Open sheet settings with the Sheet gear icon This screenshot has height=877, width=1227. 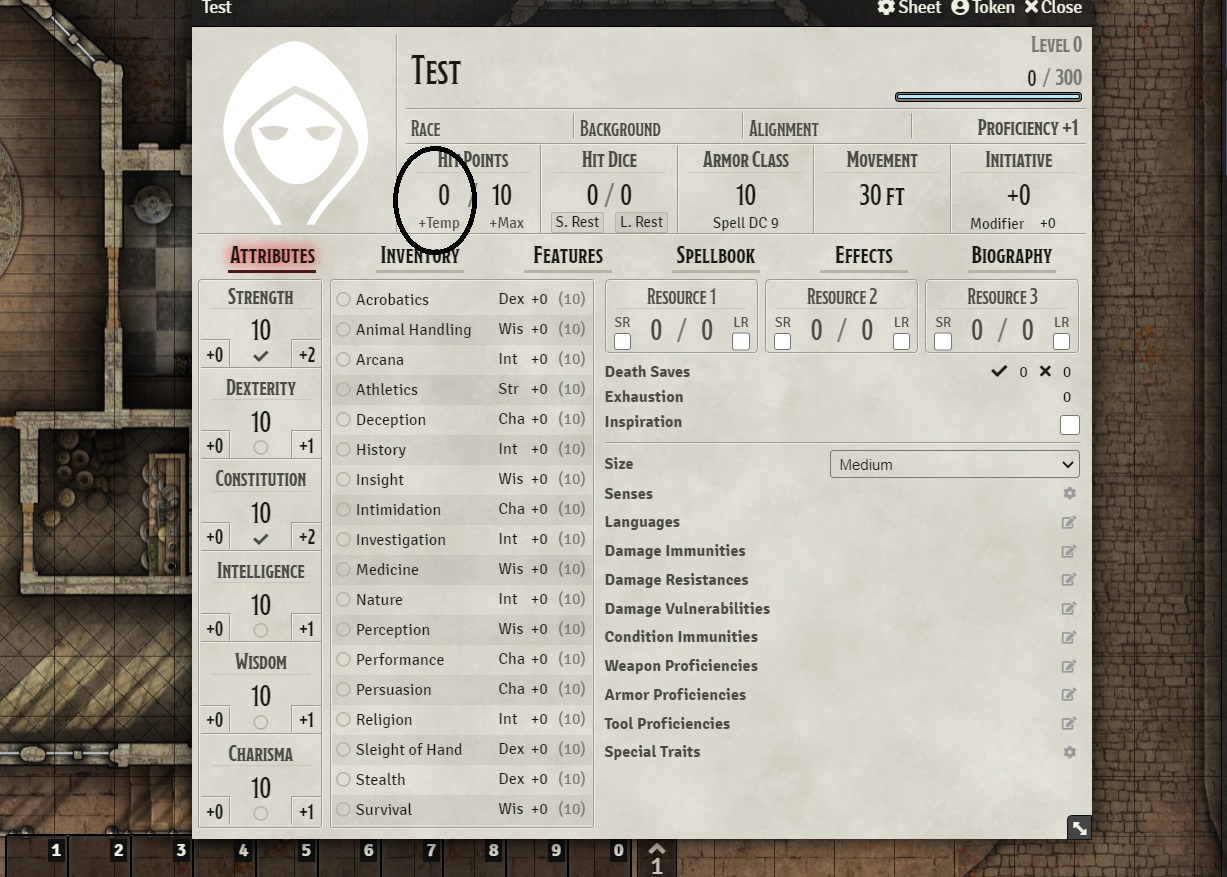(x=908, y=8)
